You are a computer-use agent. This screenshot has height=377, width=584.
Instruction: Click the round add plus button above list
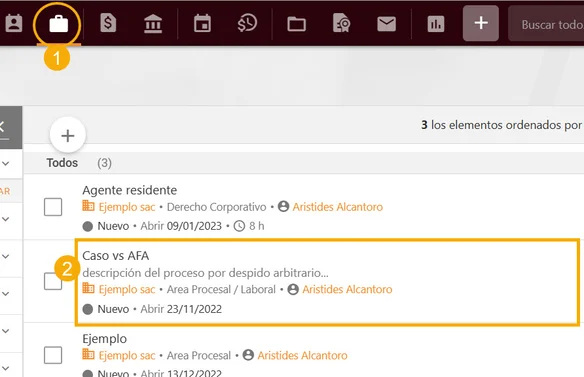pyautogui.click(x=67, y=135)
